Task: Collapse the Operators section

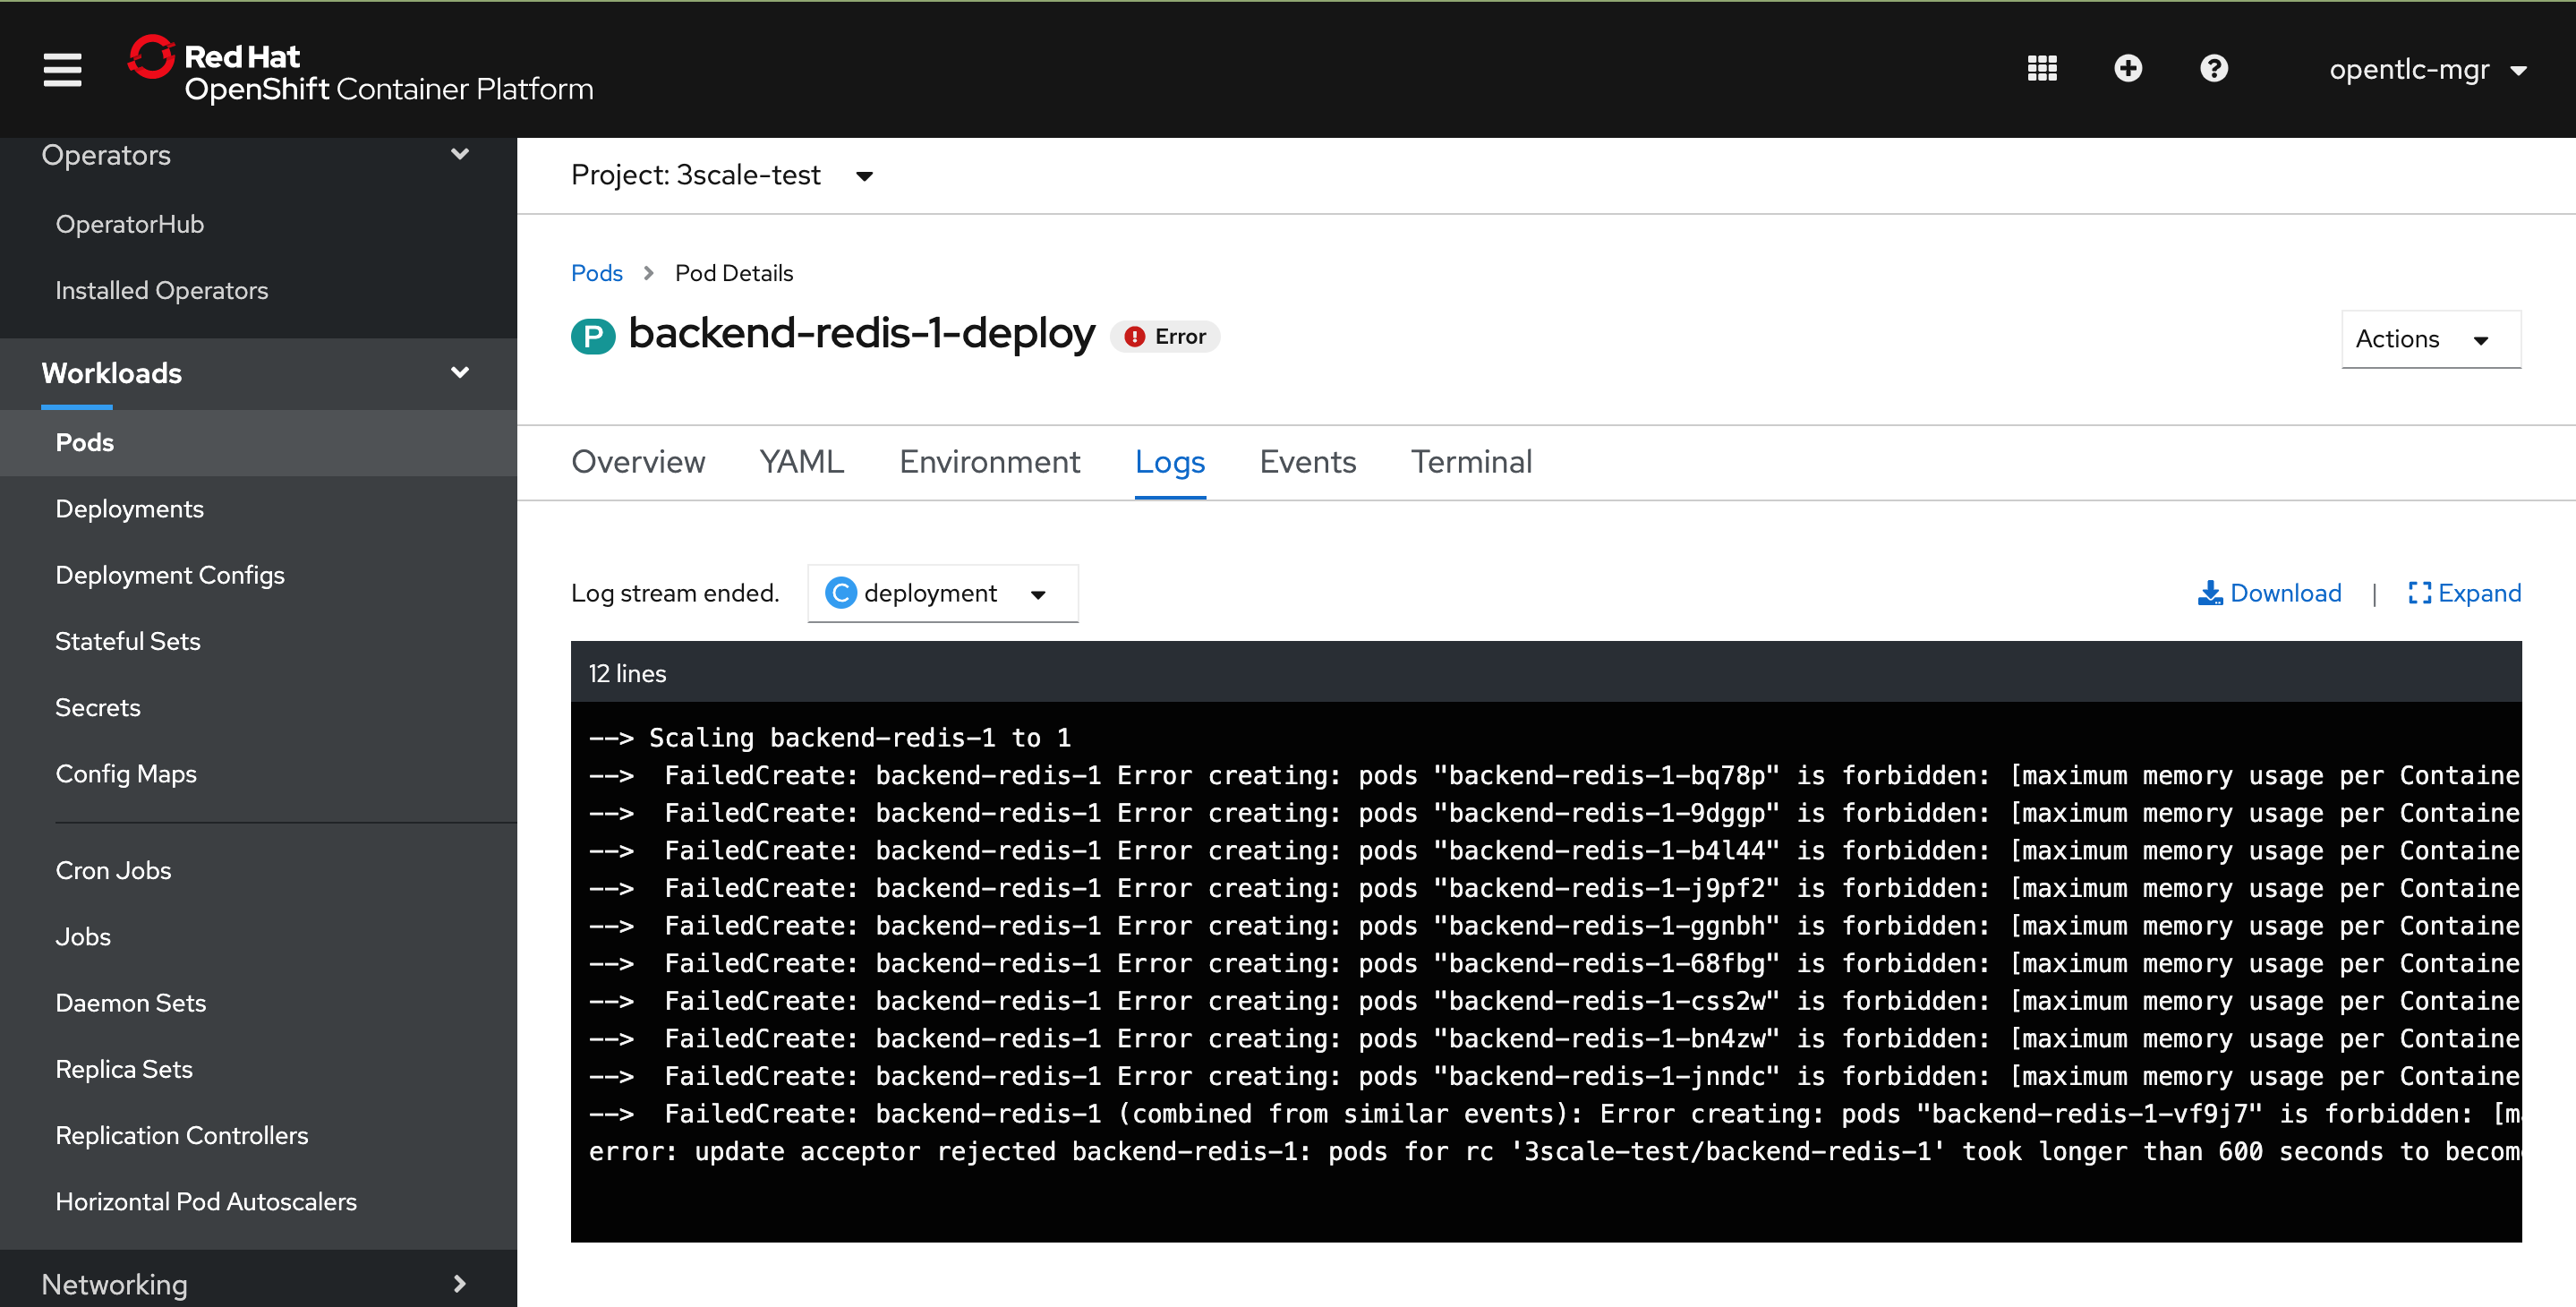Action: (258, 155)
